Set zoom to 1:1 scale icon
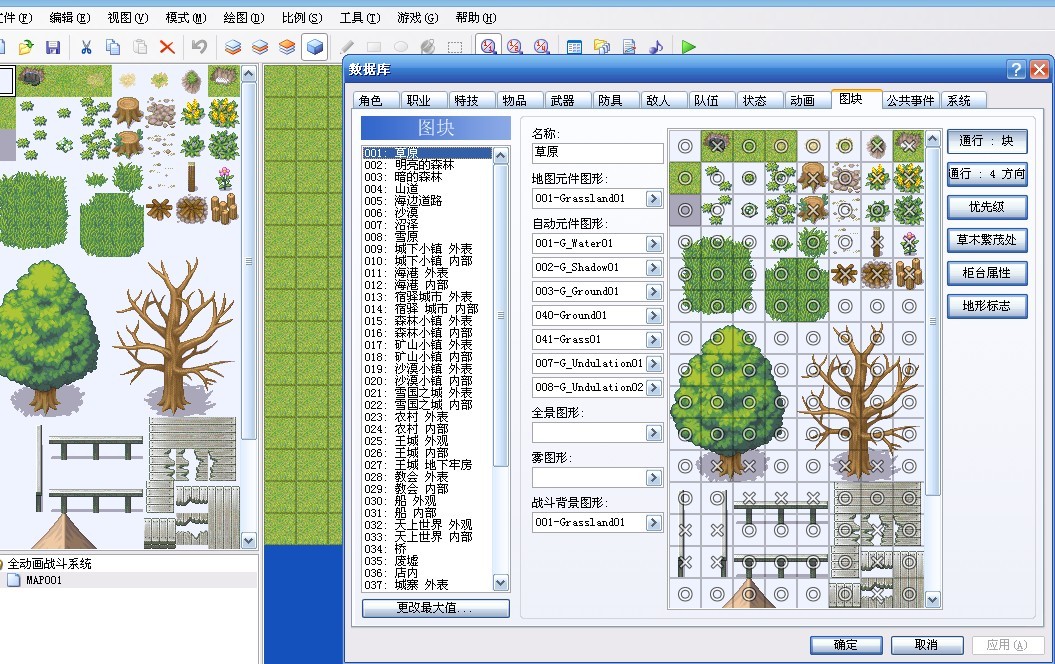Viewport: 1055px width, 664px height. point(488,46)
